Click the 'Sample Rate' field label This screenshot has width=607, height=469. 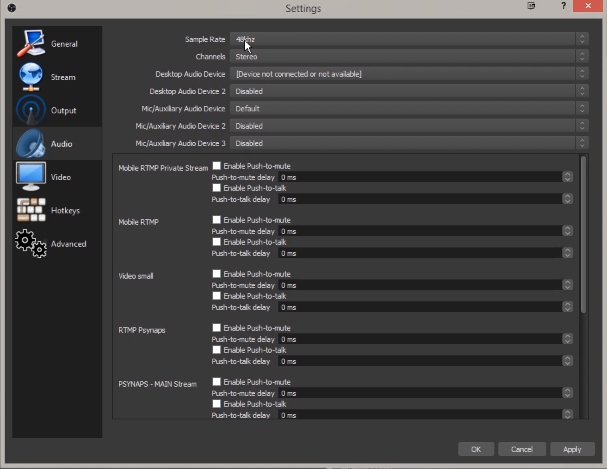tap(205, 39)
